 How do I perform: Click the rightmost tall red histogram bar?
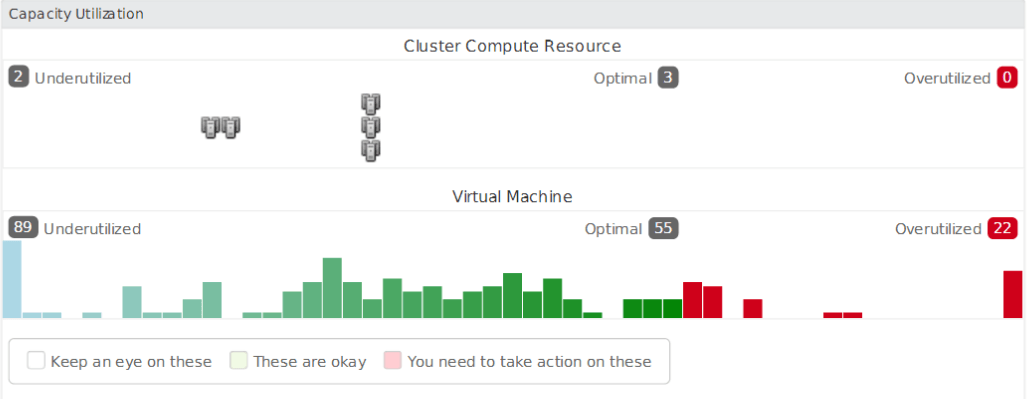[1013, 294]
